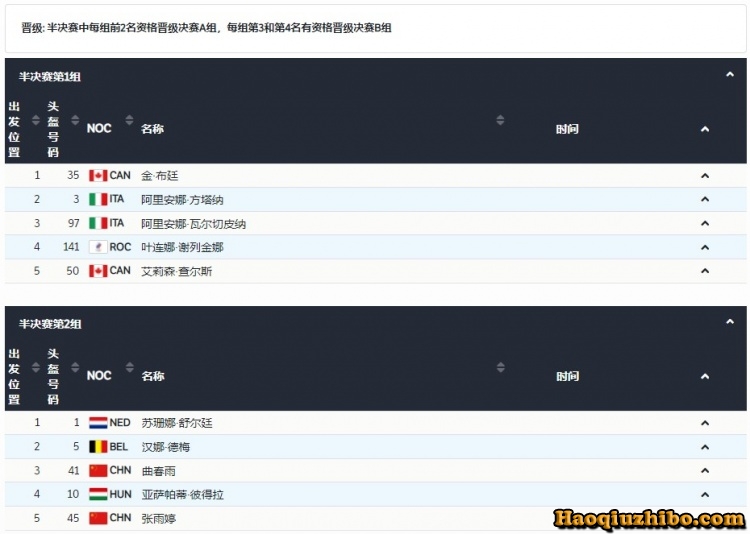Select athlete name 曲春雨
The width and height of the screenshot is (750, 534).
click(158, 471)
